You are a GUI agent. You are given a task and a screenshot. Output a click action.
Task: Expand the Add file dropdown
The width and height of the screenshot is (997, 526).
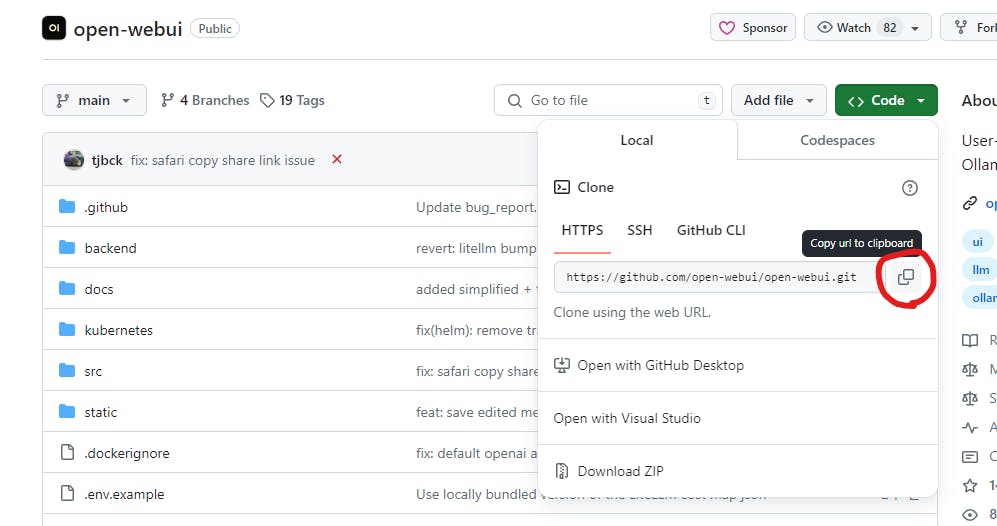pyautogui.click(x=779, y=100)
